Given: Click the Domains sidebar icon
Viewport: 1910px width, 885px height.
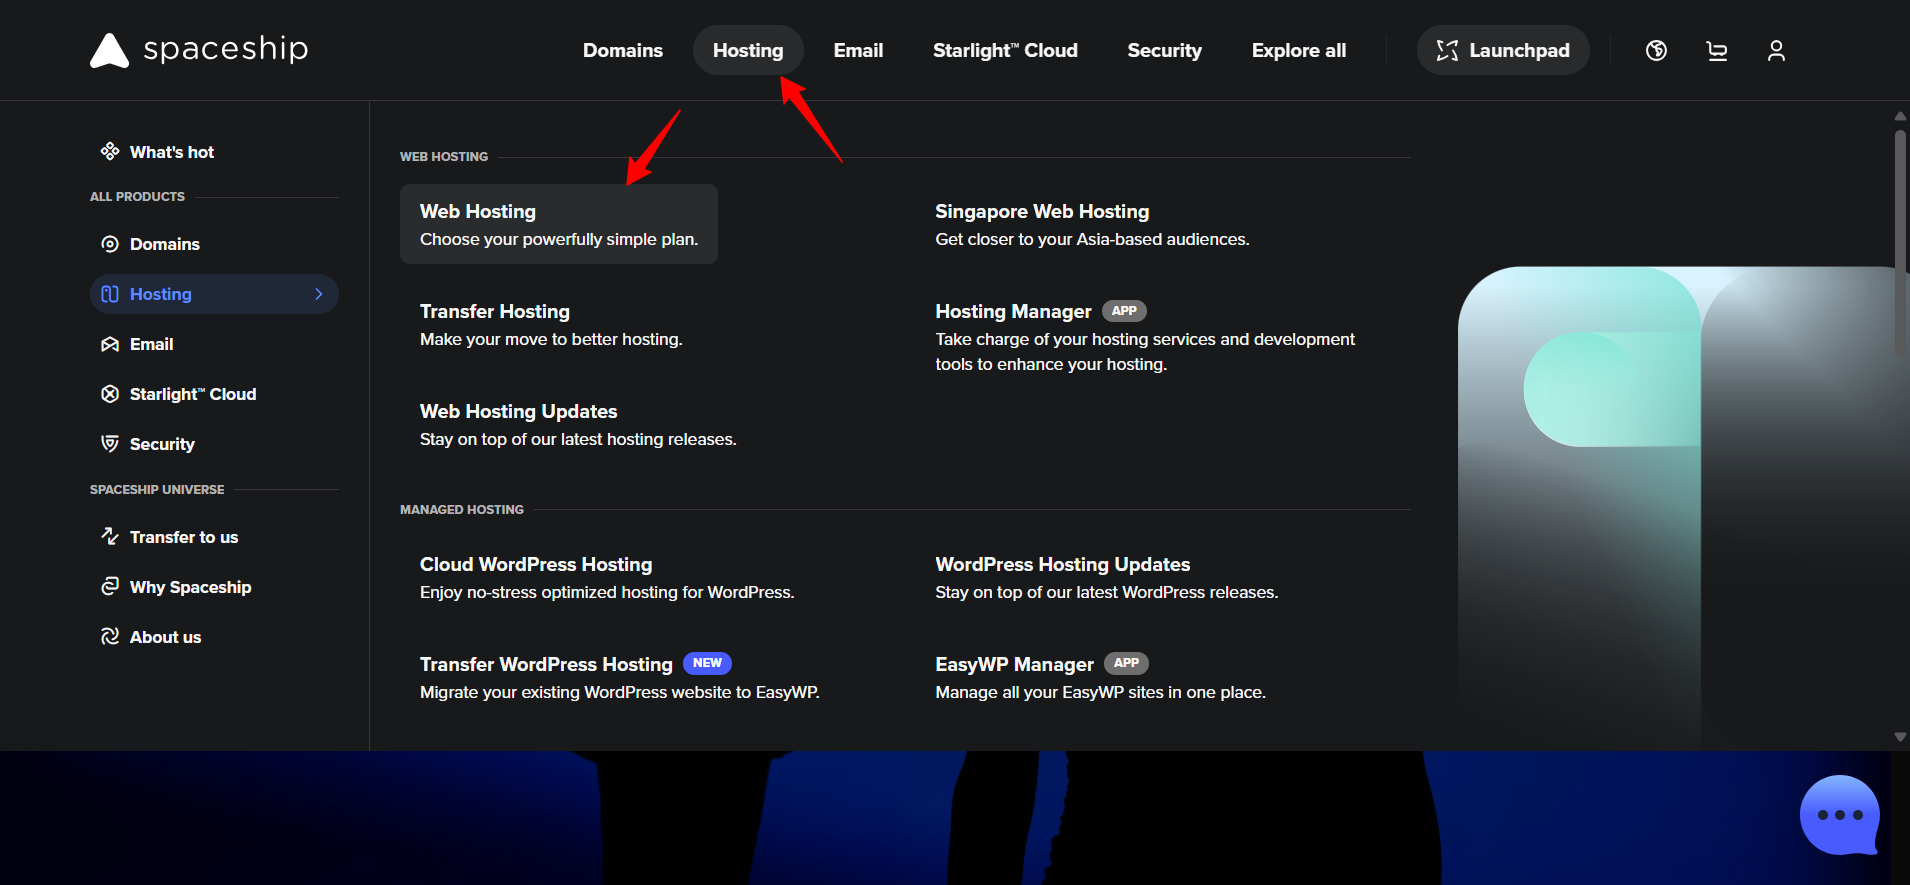Looking at the screenshot, I should coord(110,244).
